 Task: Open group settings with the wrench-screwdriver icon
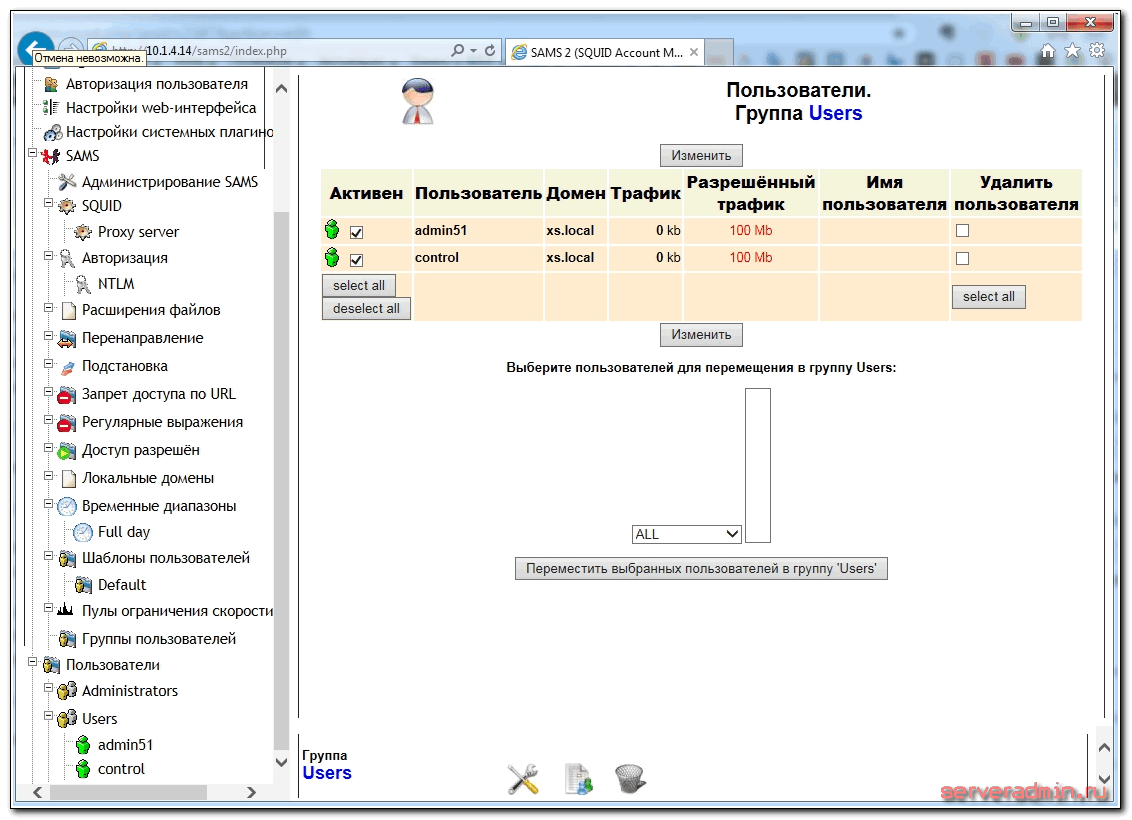point(523,779)
